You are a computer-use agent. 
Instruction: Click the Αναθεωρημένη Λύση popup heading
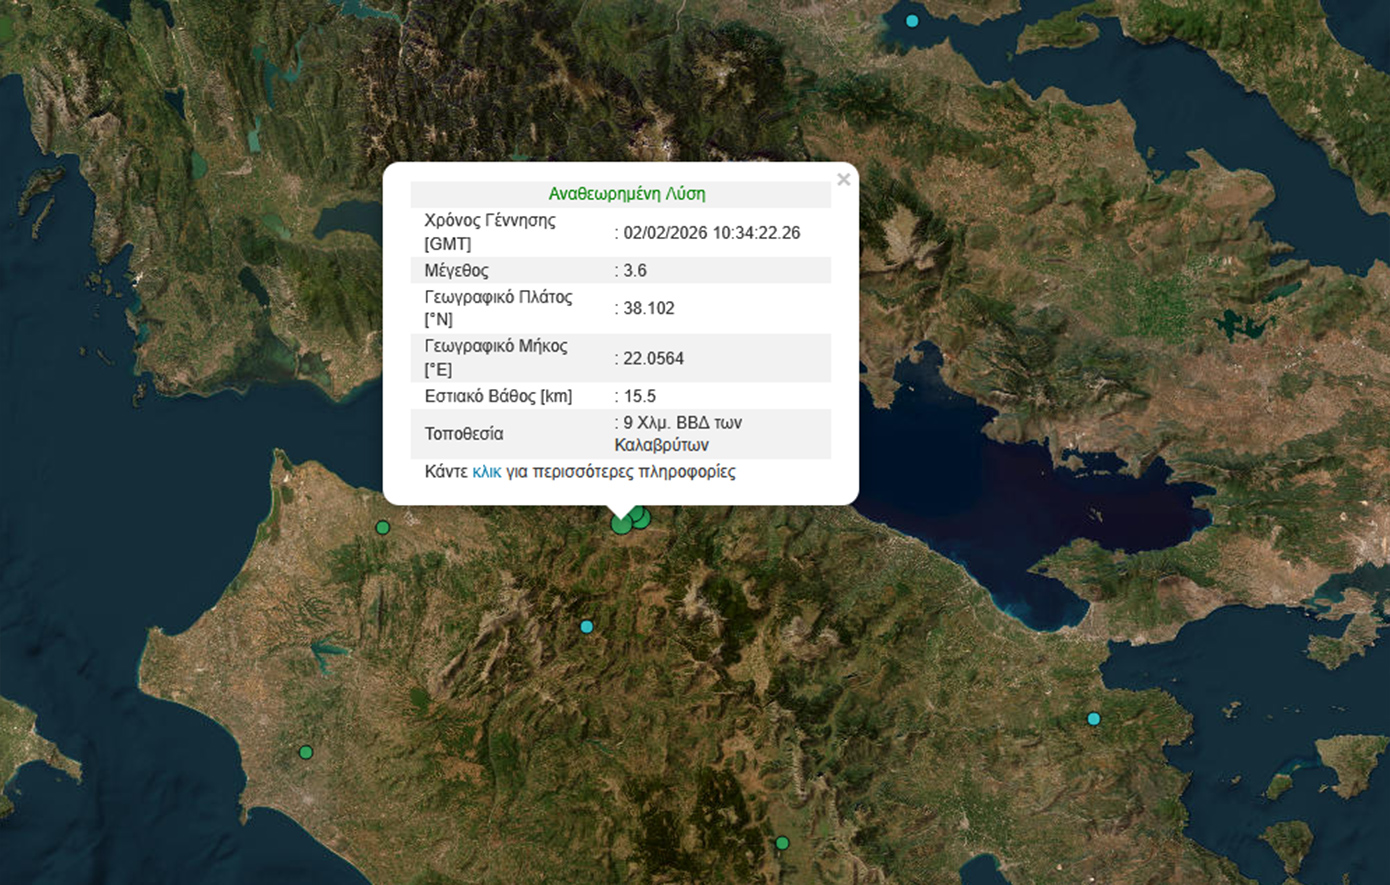[626, 194]
